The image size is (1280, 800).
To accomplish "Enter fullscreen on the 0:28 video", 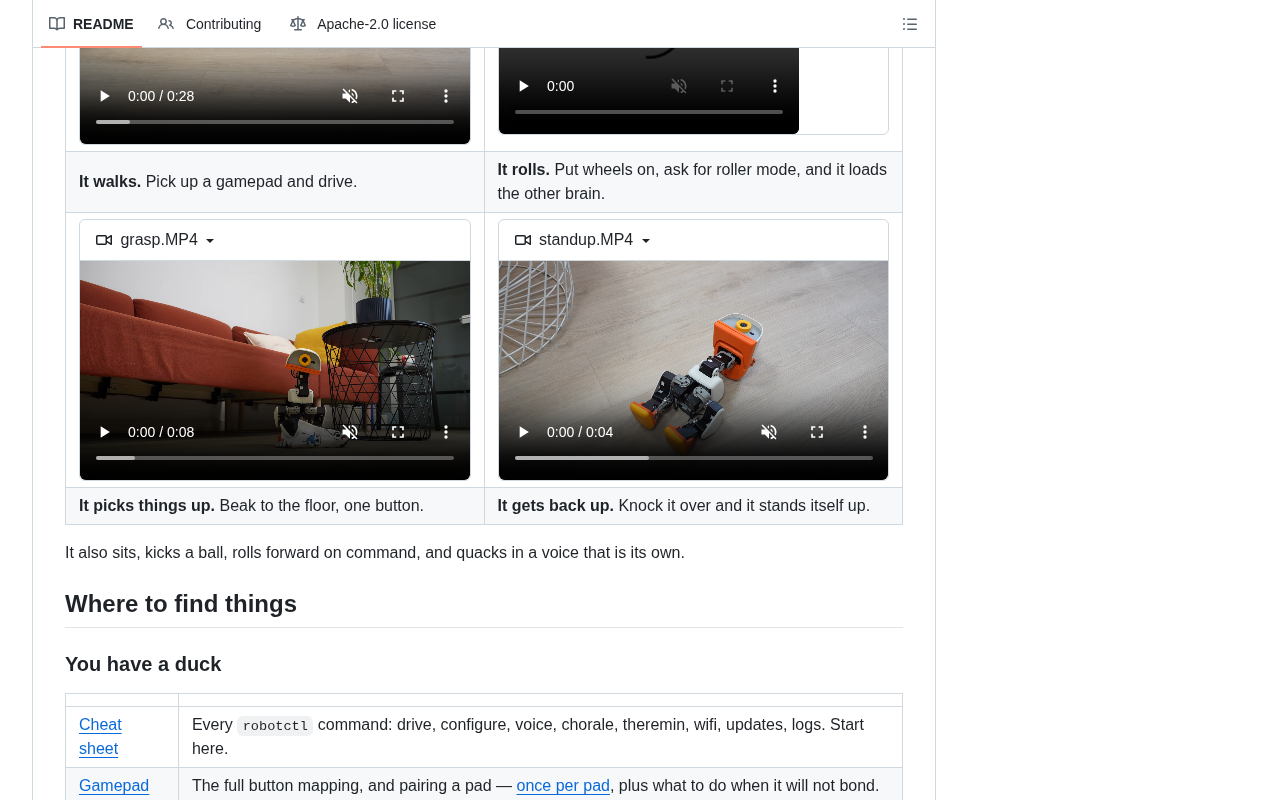I will pyautogui.click(x=398, y=96).
